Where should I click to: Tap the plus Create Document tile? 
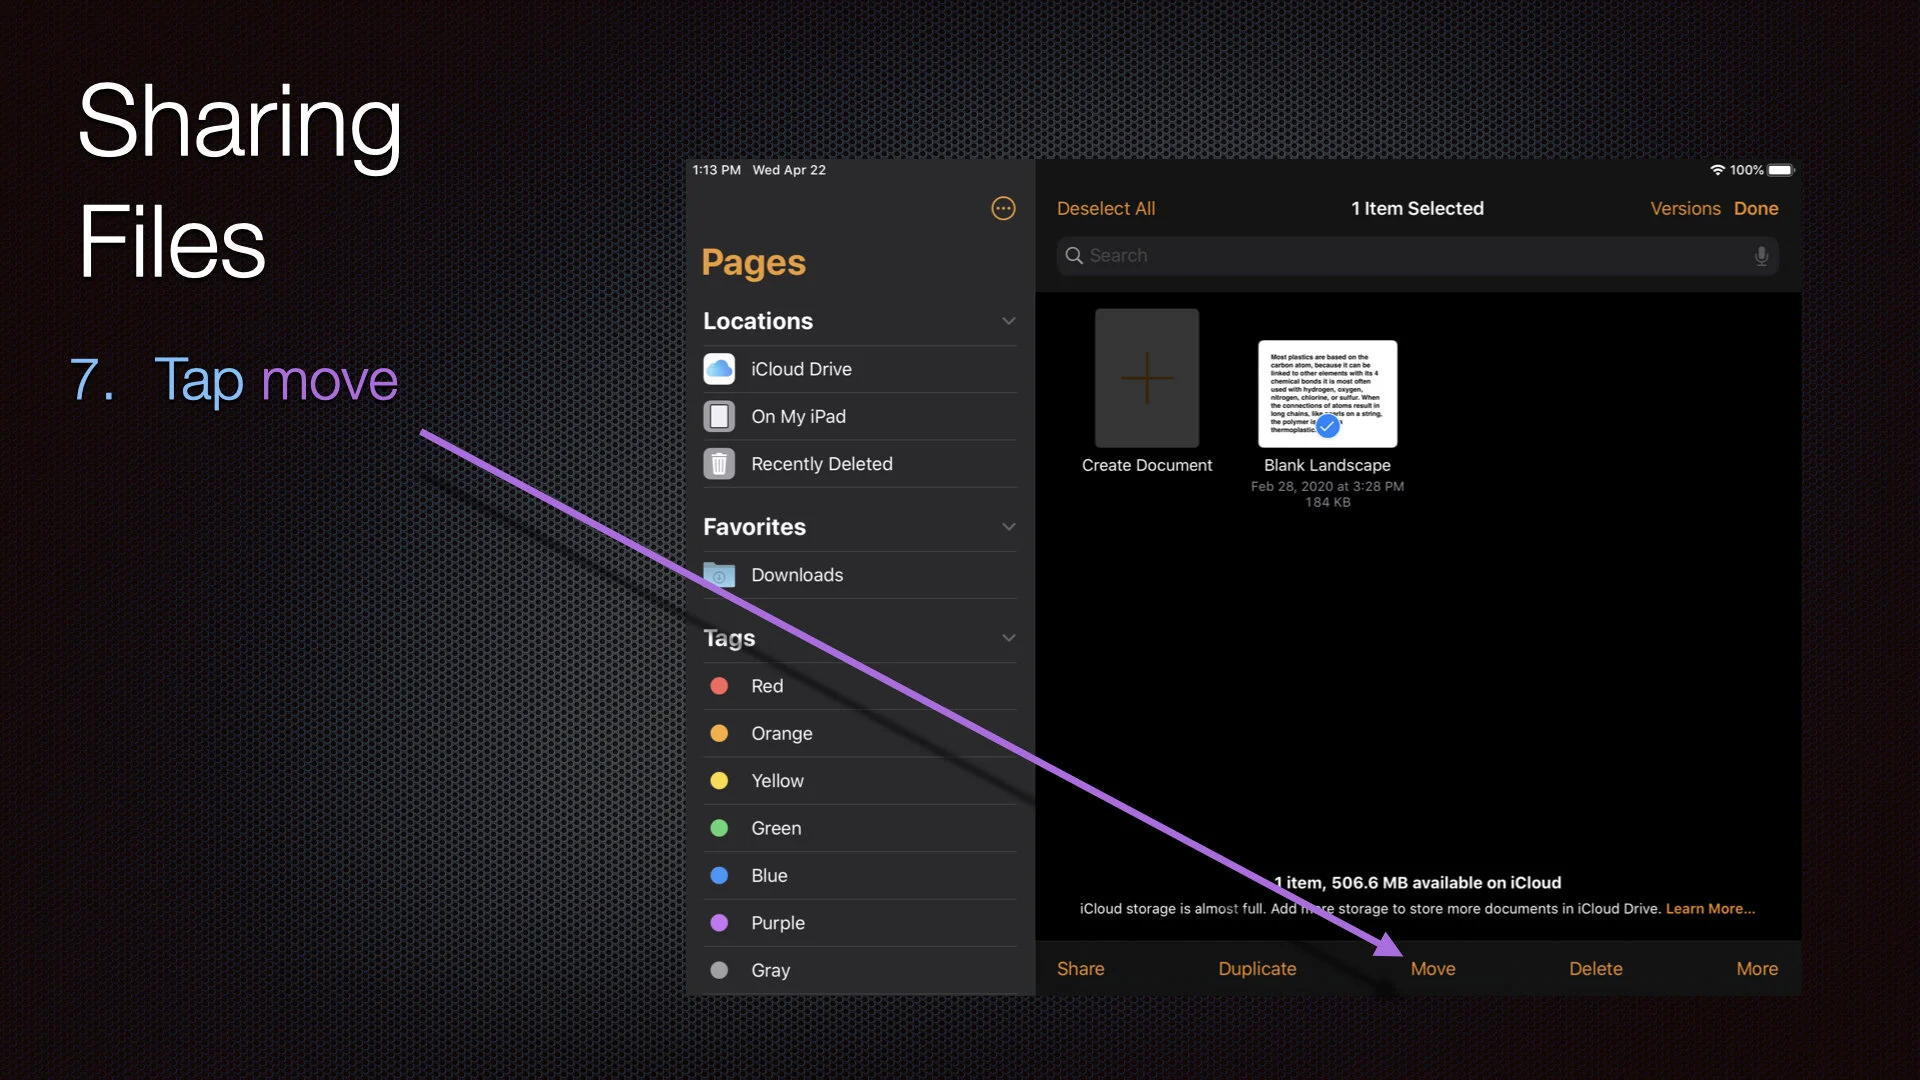pyautogui.click(x=1146, y=379)
